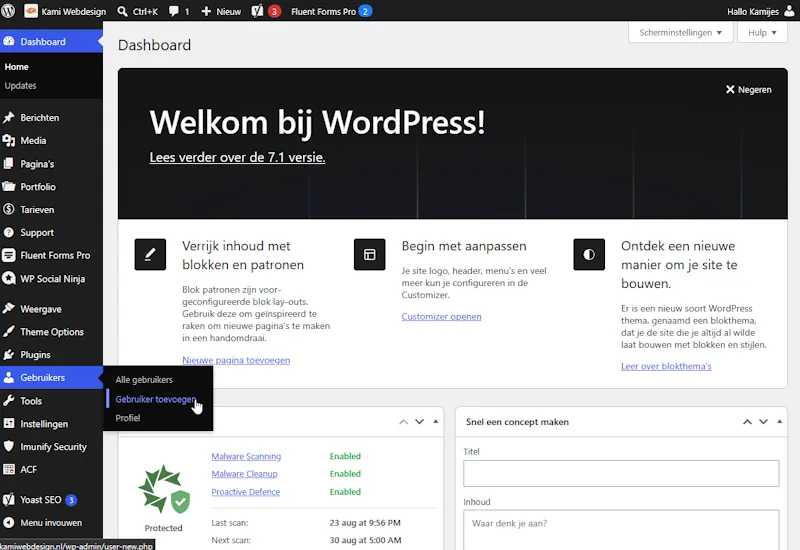The width and height of the screenshot is (800, 550).
Task: Click the plus Nieuw icon
Action: (206, 11)
